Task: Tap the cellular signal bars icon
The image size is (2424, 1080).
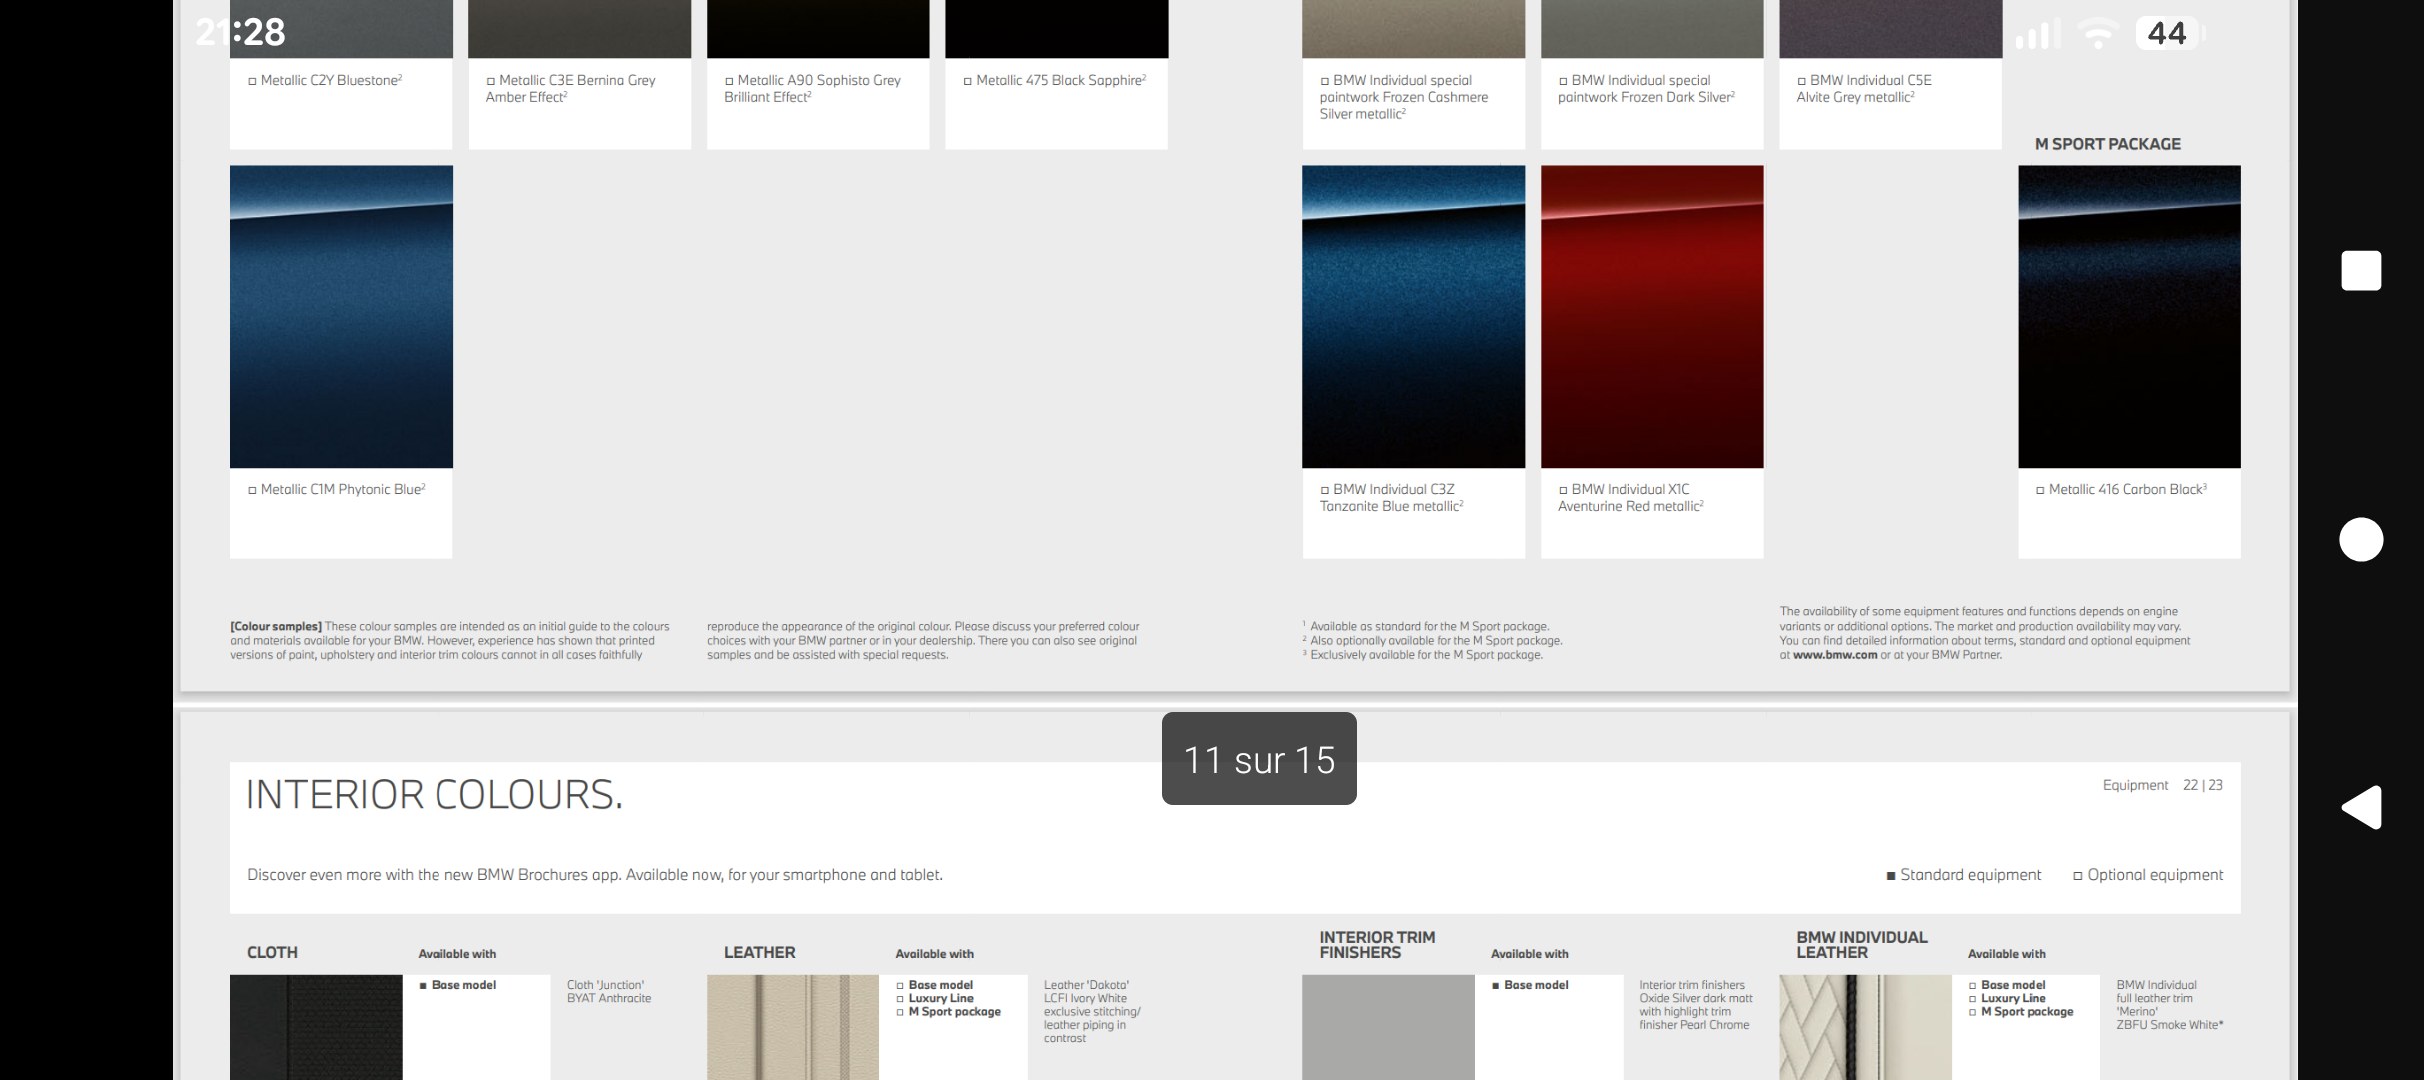Action: coord(2037,36)
